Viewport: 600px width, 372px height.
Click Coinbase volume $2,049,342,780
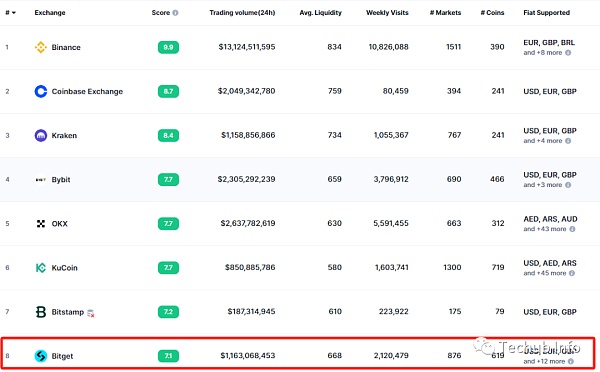(246, 91)
